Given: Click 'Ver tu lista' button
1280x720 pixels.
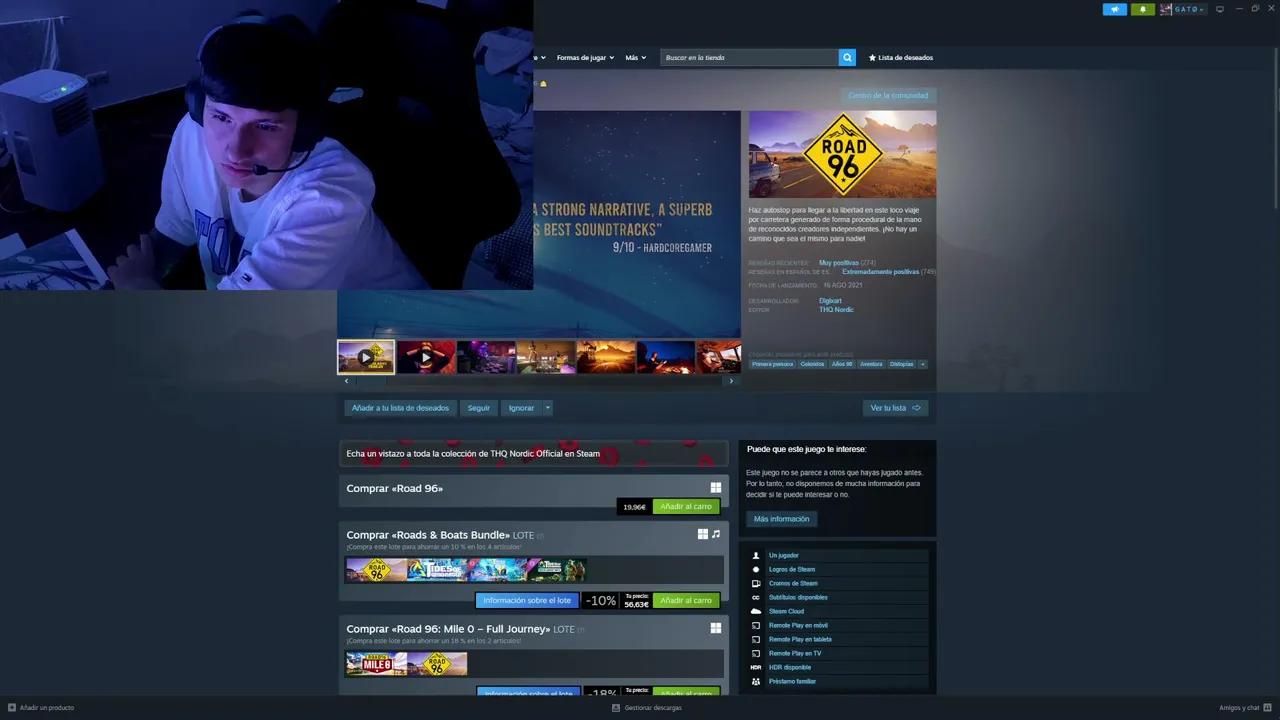Looking at the screenshot, I should 895,408.
